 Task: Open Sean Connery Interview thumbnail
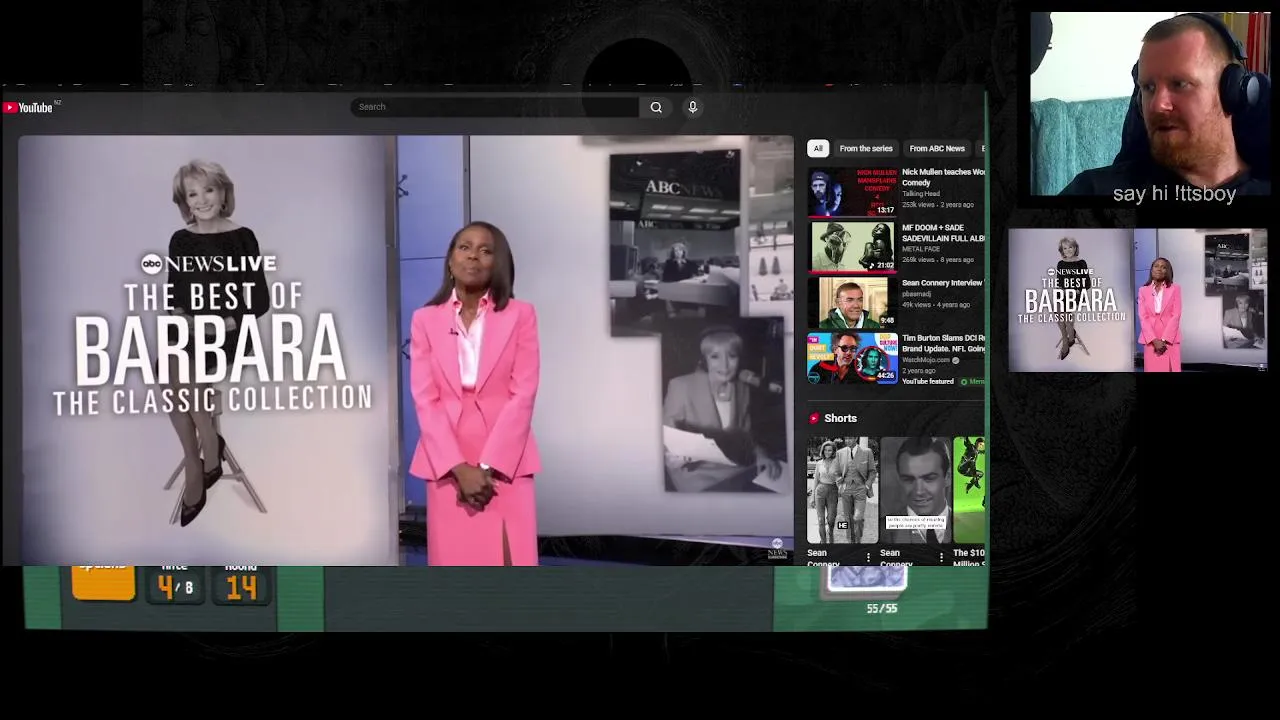click(852, 302)
